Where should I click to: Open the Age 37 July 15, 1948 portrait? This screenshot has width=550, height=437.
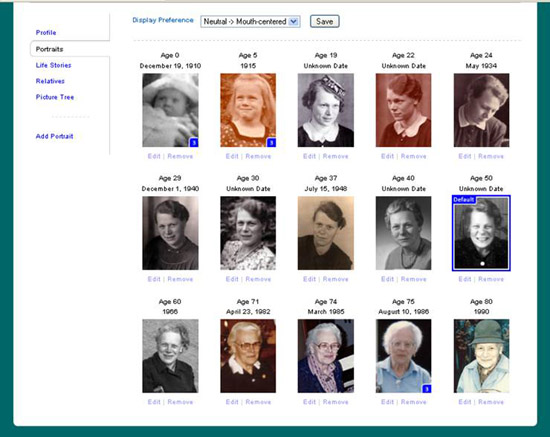pyautogui.click(x=326, y=233)
